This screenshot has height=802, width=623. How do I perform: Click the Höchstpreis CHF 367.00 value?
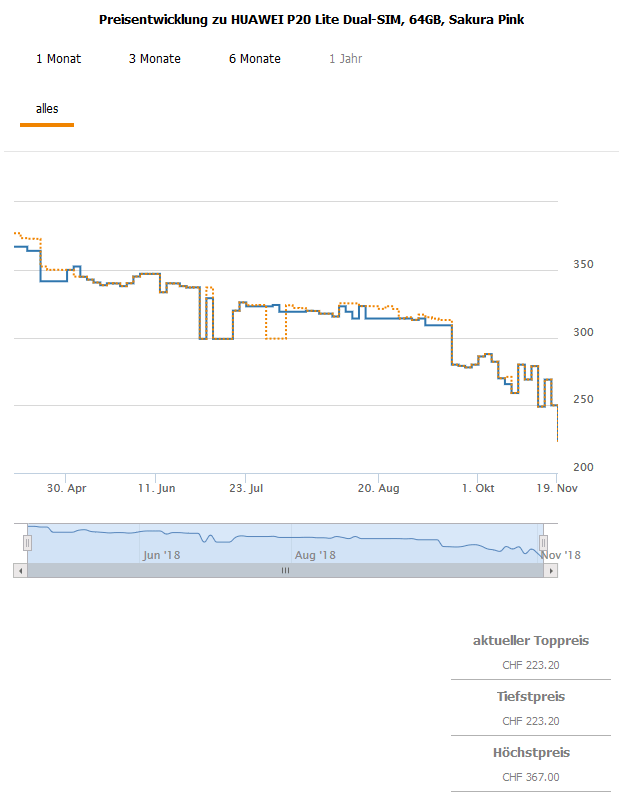(x=531, y=777)
